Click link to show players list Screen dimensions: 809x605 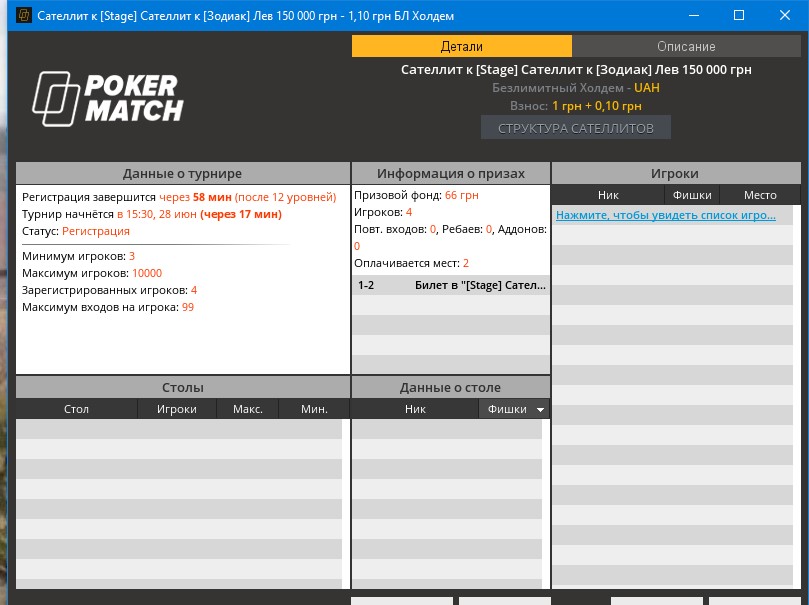tap(666, 215)
